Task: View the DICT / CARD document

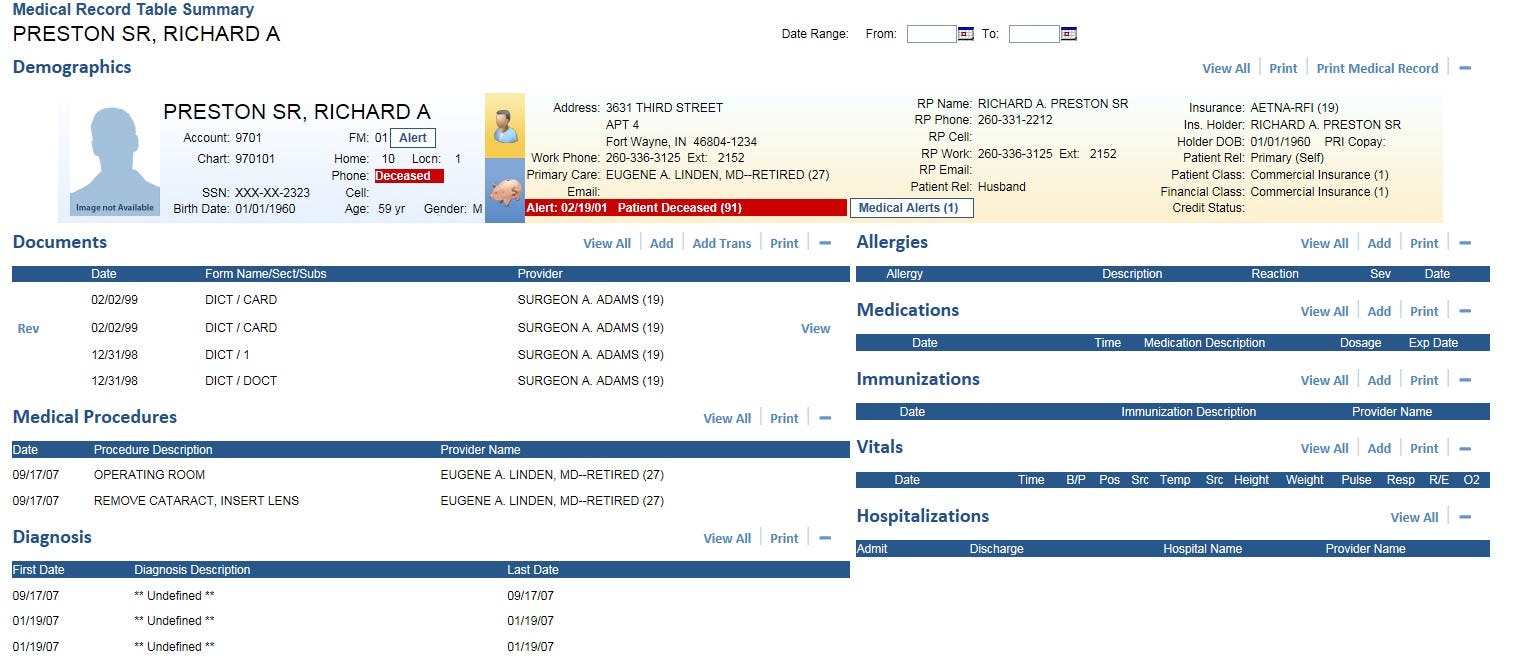Action: coord(815,328)
